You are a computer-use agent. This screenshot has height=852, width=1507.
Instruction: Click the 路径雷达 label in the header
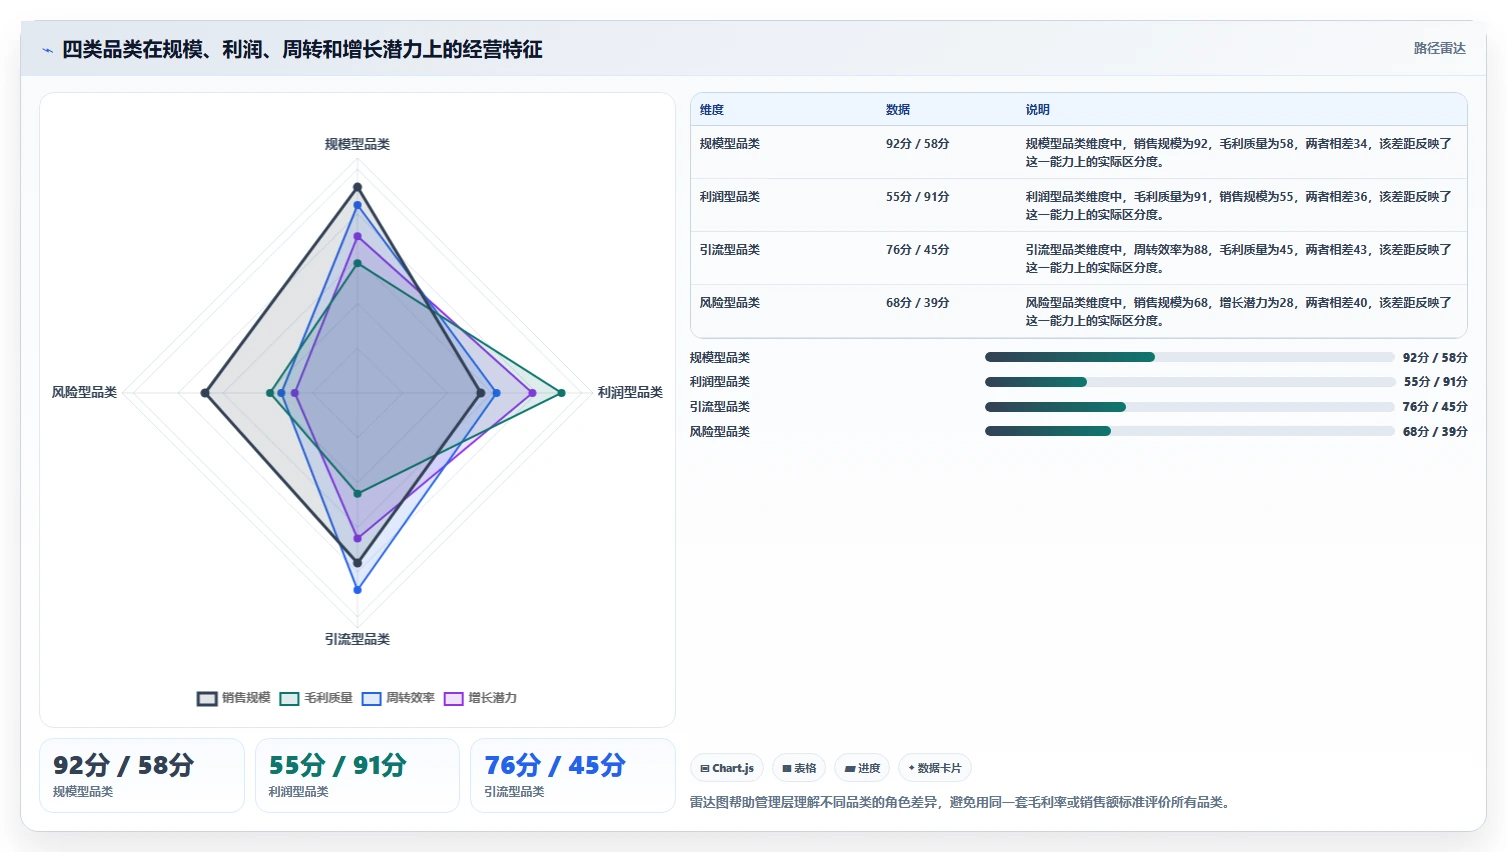point(1439,48)
